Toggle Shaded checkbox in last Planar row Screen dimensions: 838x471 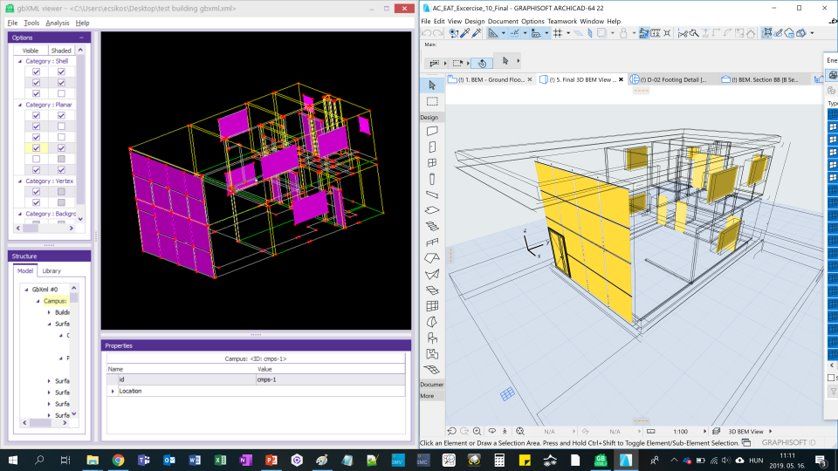point(61,170)
